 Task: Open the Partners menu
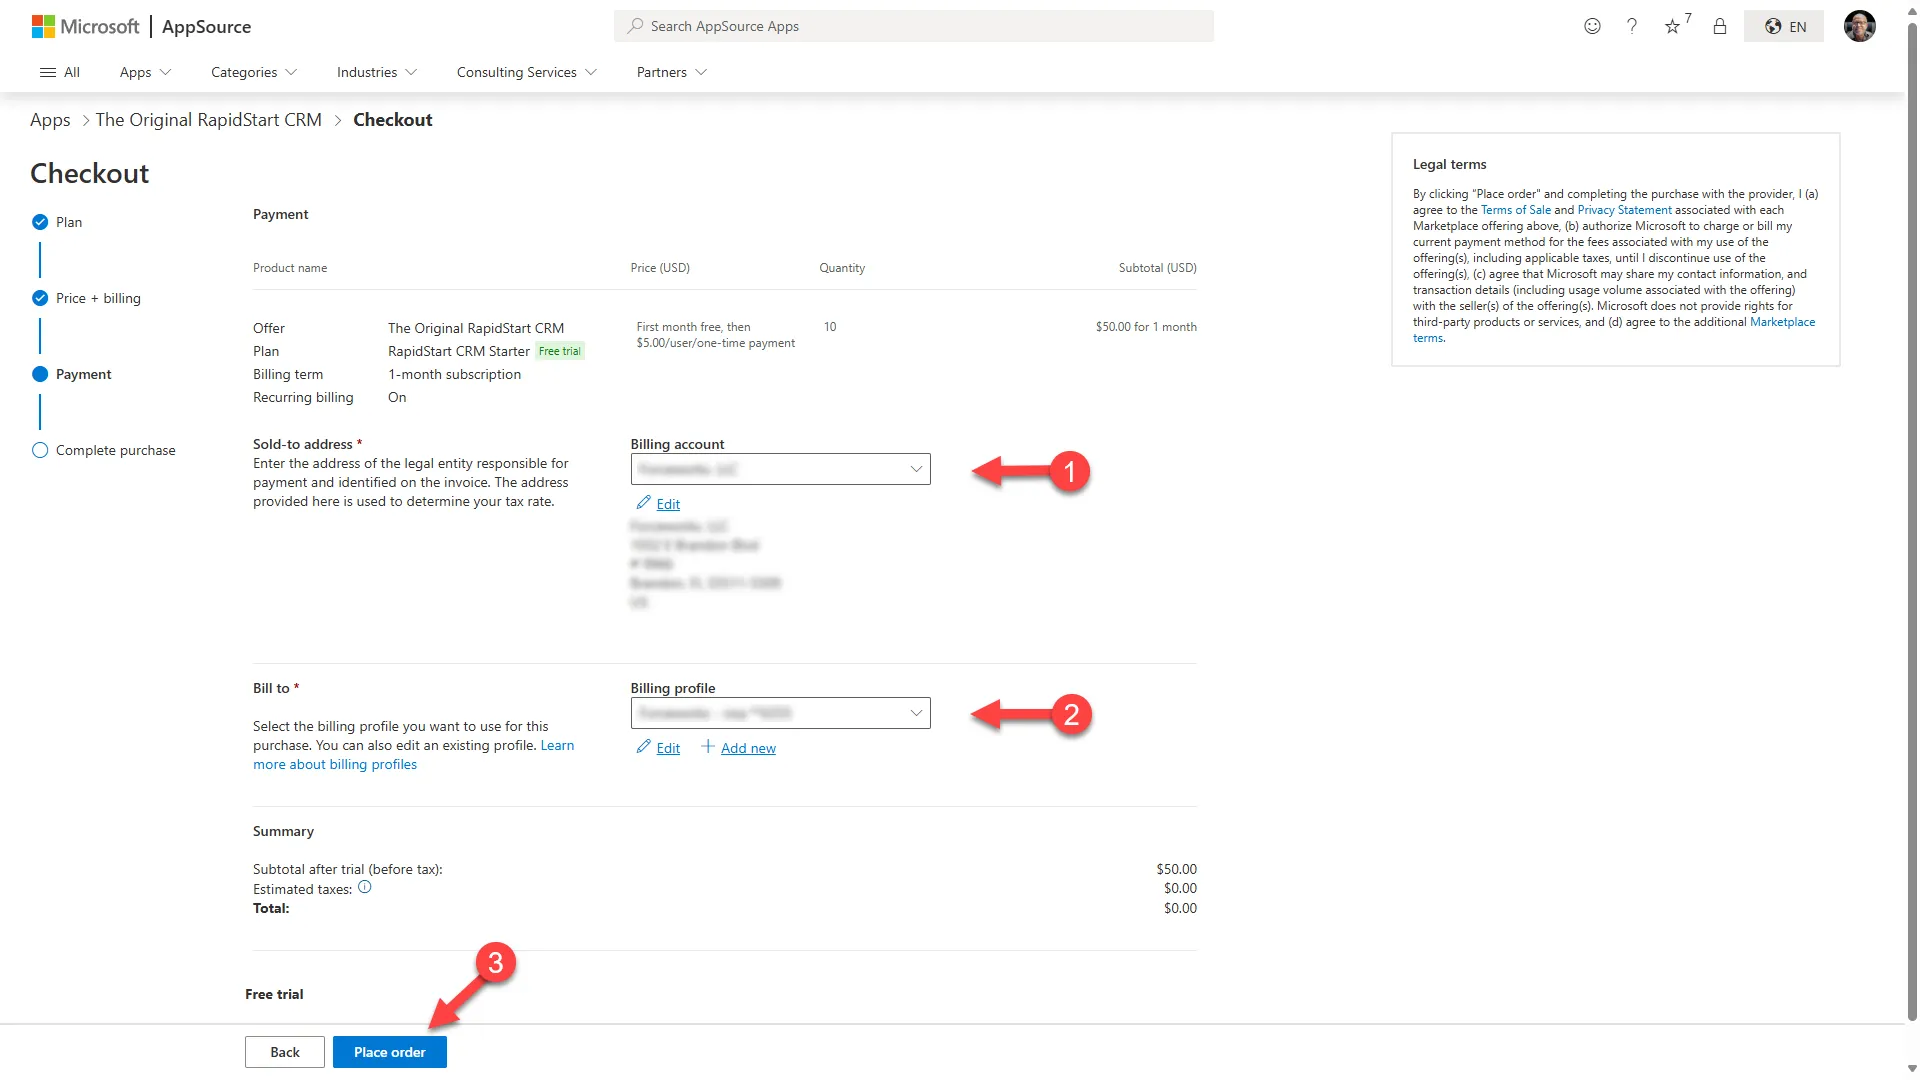pyautogui.click(x=671, y=72)
